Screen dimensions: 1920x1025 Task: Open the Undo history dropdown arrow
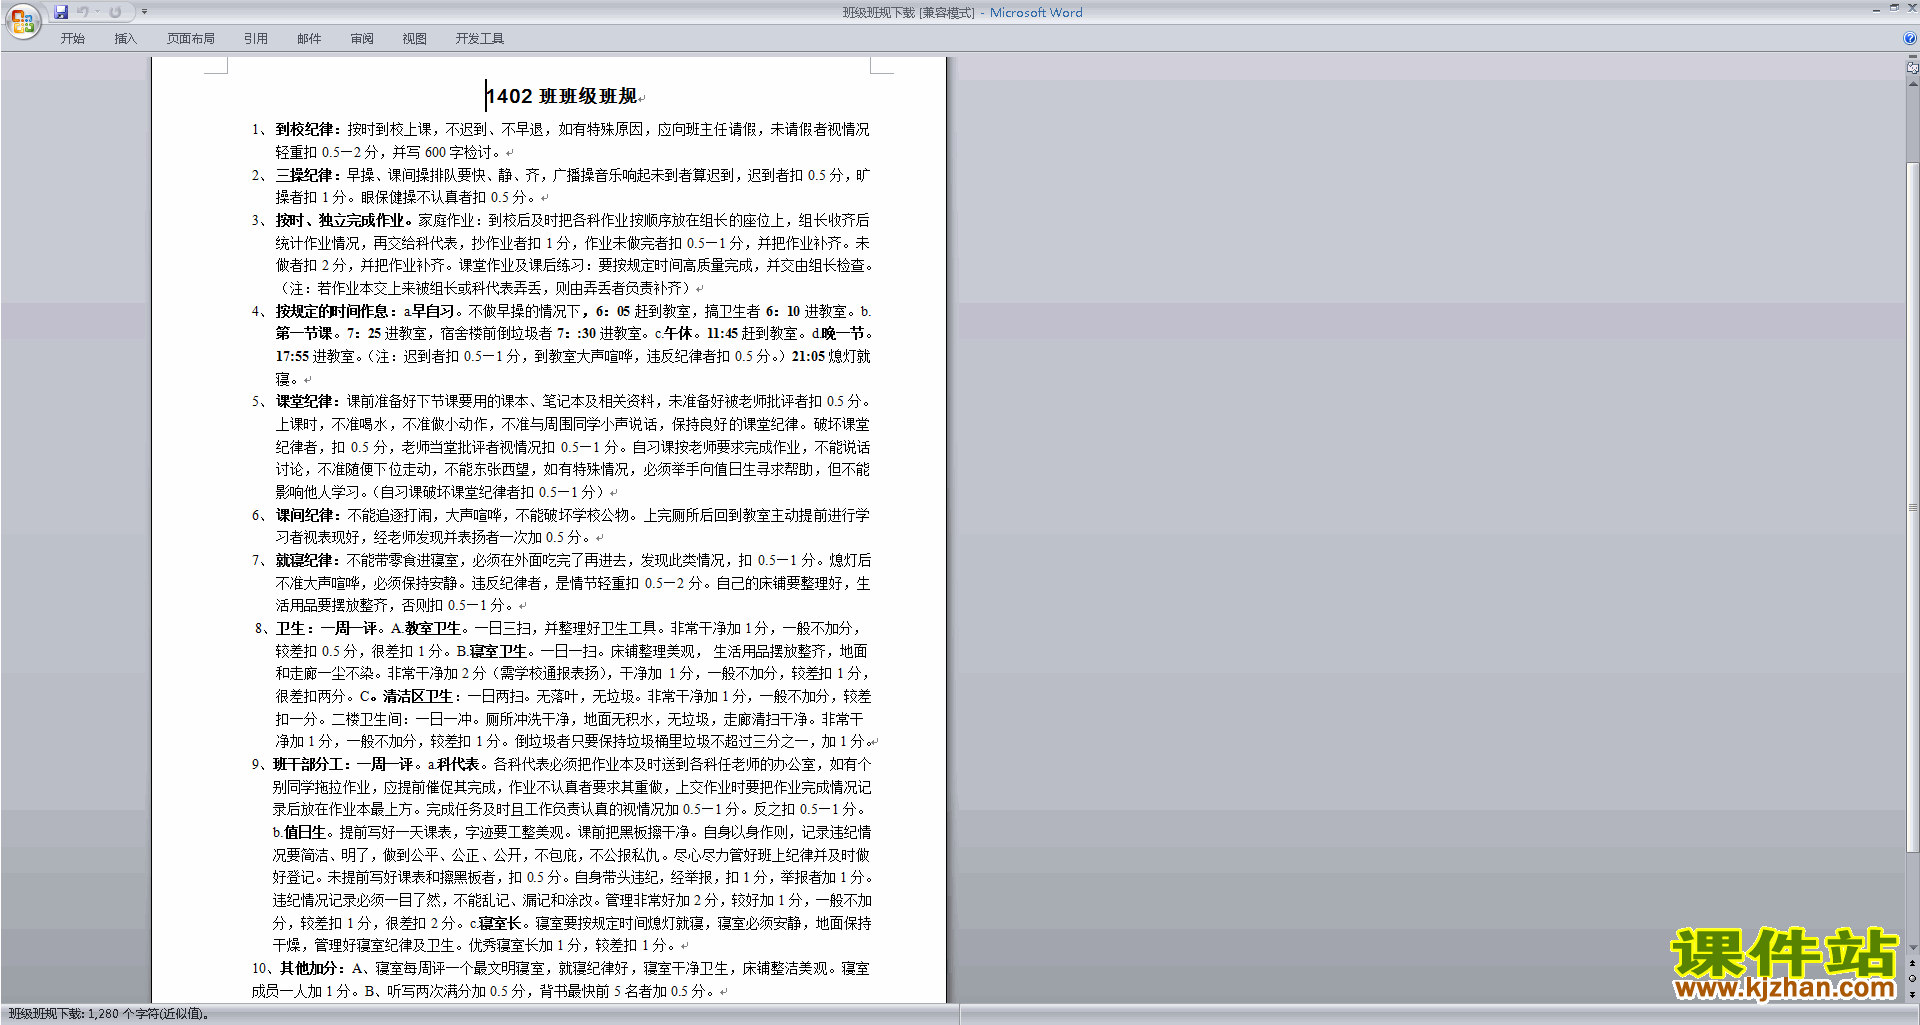[97, 12]
